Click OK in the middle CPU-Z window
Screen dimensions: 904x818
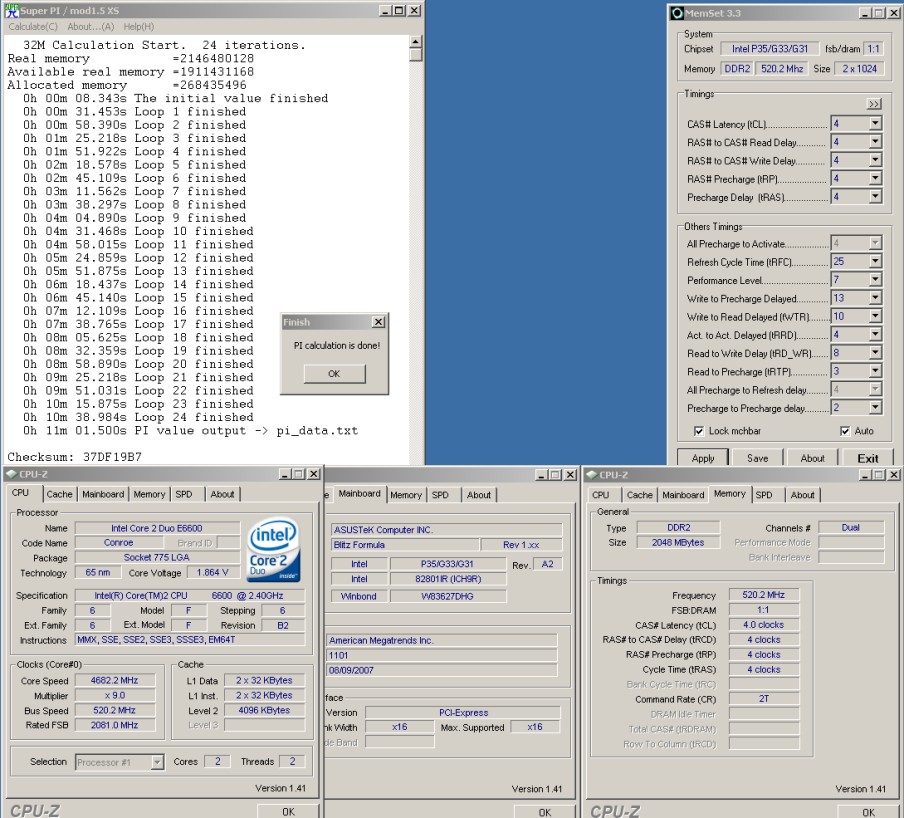click(545, 812)
